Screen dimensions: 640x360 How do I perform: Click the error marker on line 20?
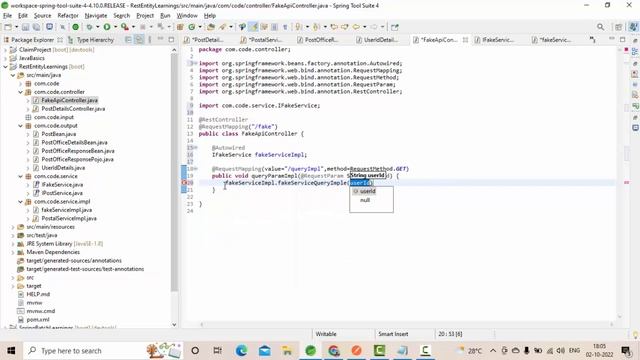coord(184,183)
